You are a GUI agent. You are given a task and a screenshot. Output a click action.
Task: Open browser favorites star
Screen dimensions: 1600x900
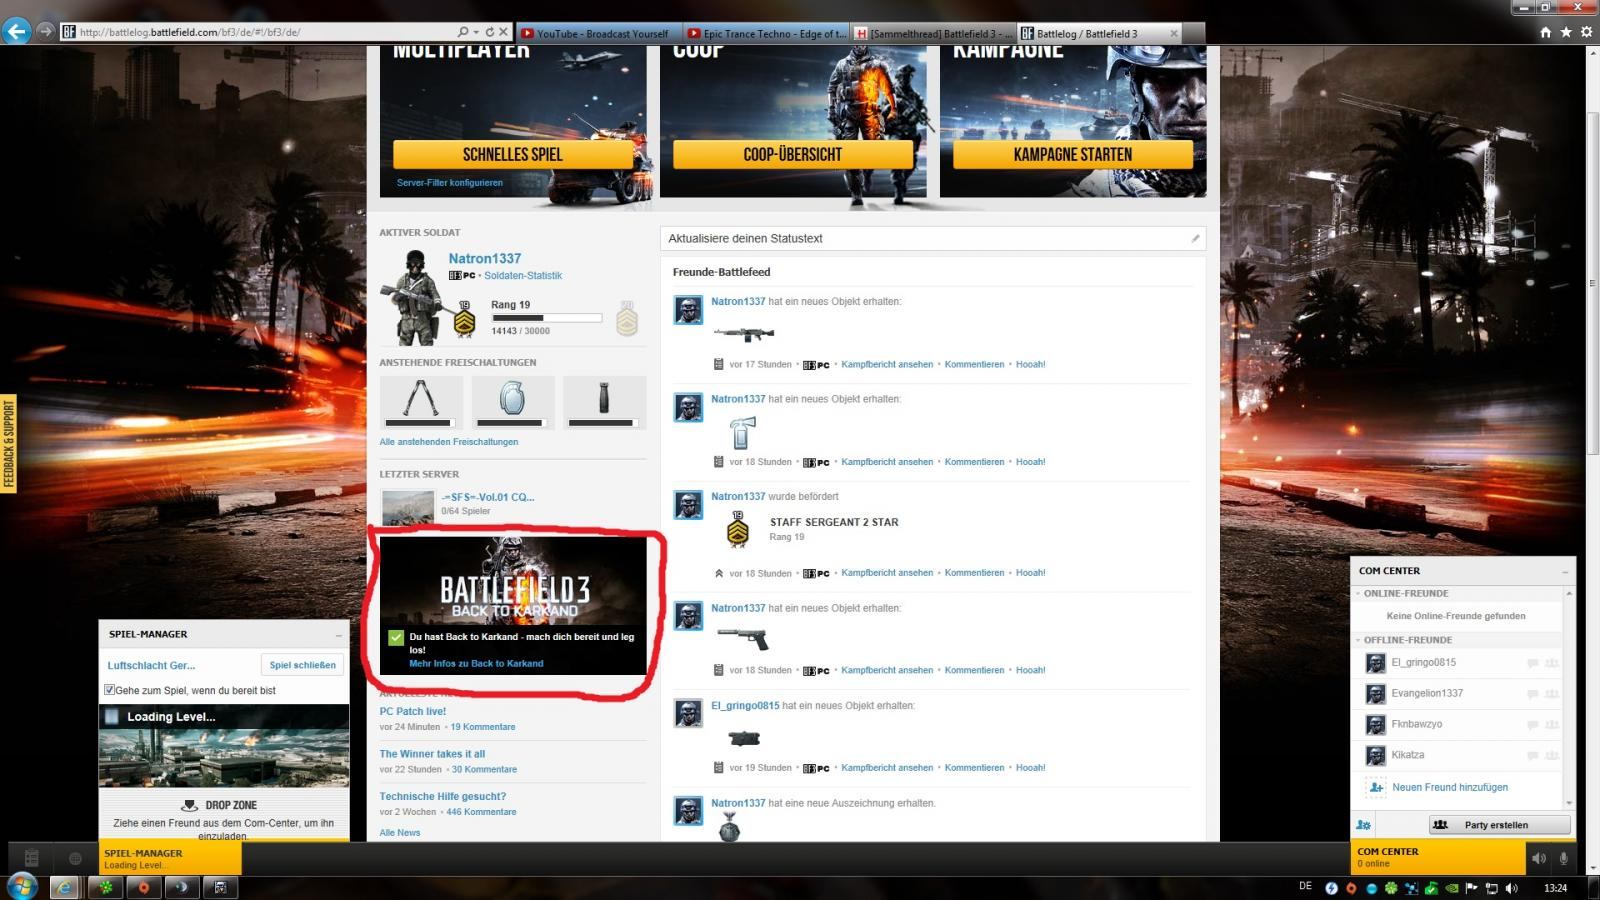(1566, 32)
